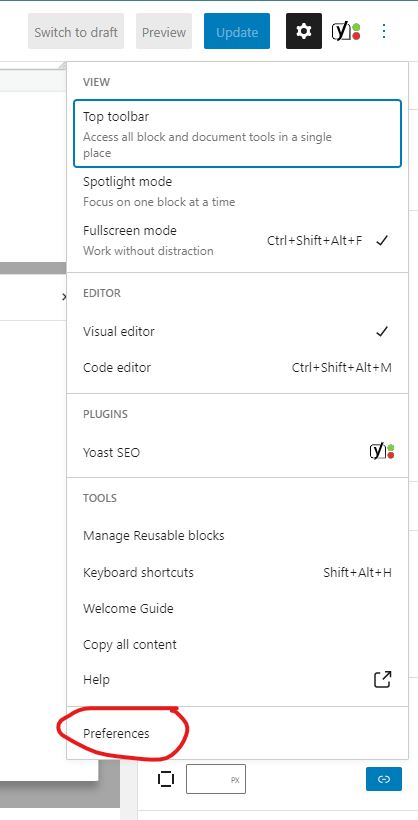Select the Visual editor option

click(x=238, y=332)
